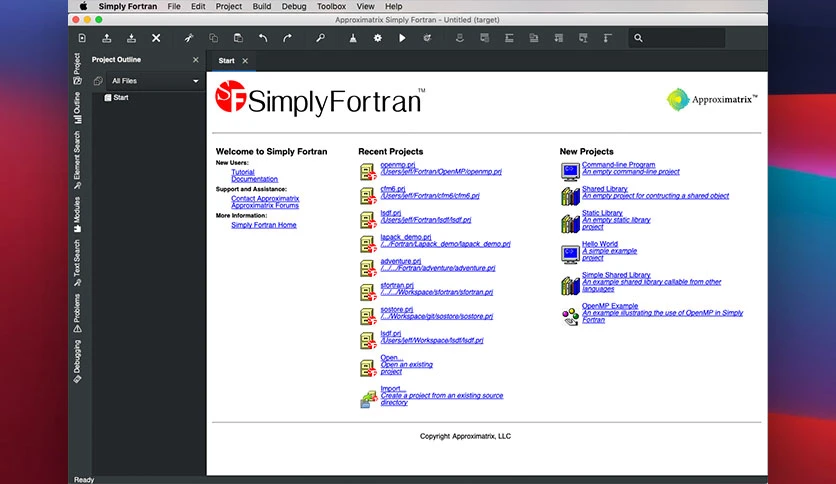This screenshot has width=836, height=484.
Task: Click the last grayed debug toolbar icon
Action: [607, 38]
